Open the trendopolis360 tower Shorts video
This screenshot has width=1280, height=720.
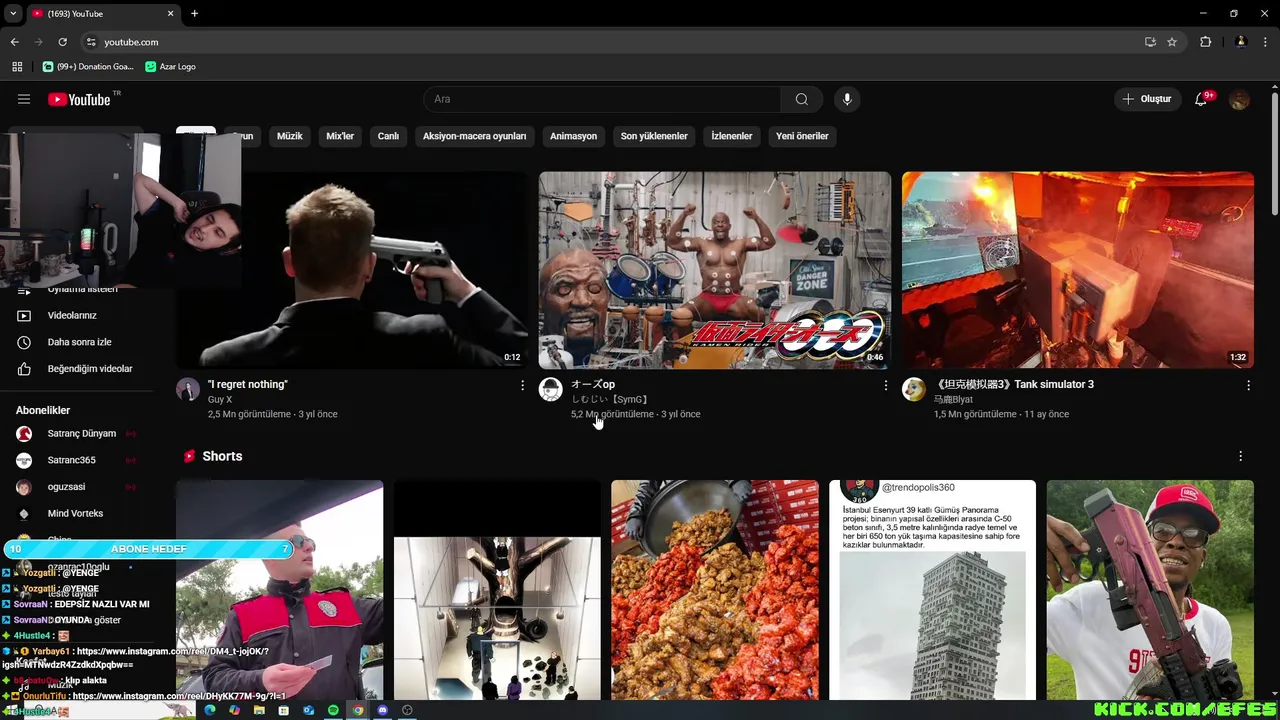pos(932,590)
